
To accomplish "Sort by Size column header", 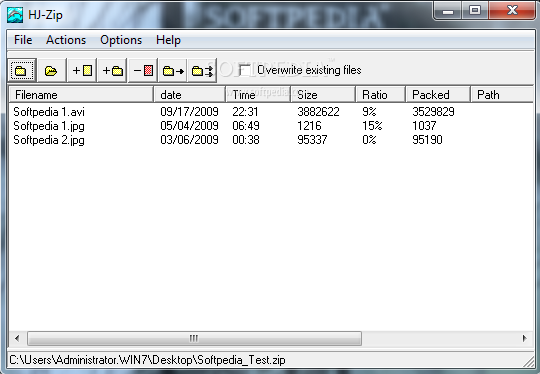I will pos(323,95).
